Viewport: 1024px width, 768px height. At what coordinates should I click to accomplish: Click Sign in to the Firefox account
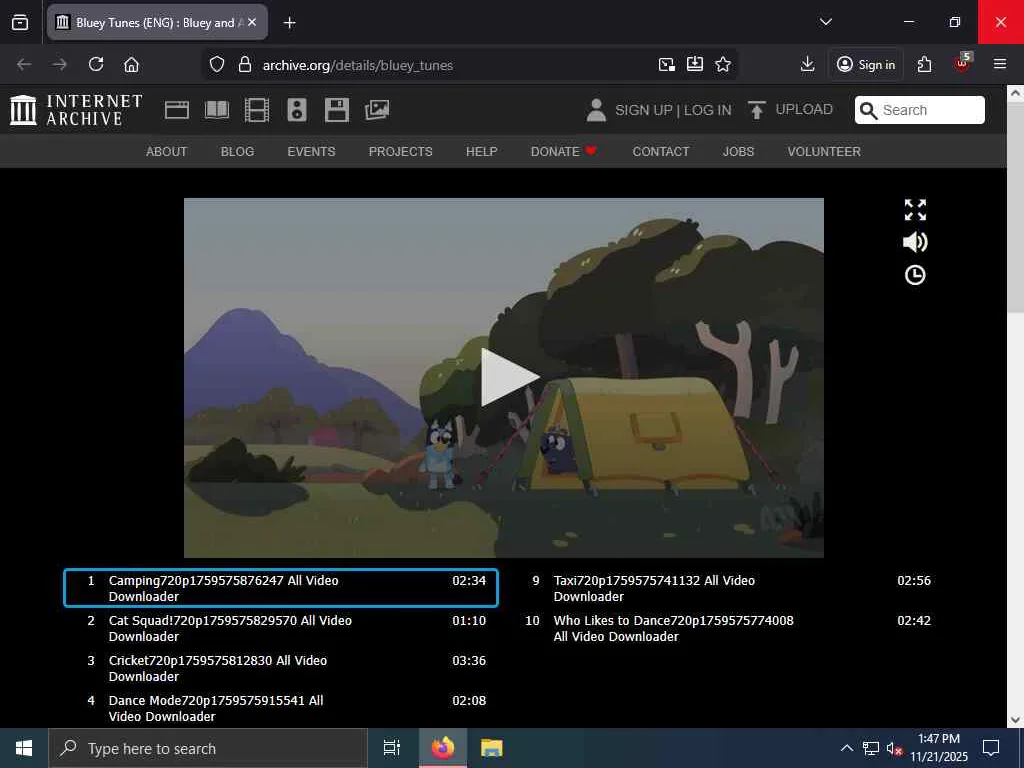coord(866,65)
